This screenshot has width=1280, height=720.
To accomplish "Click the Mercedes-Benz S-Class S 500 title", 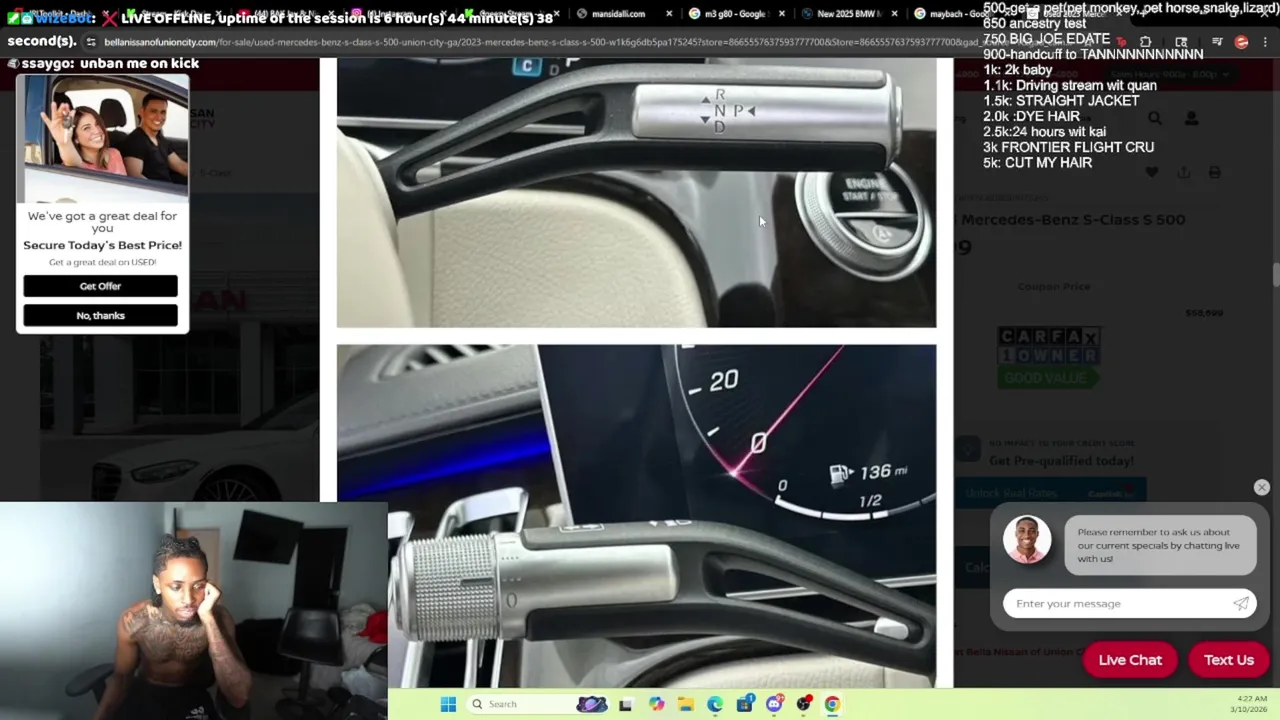I will pos(1073,219).
